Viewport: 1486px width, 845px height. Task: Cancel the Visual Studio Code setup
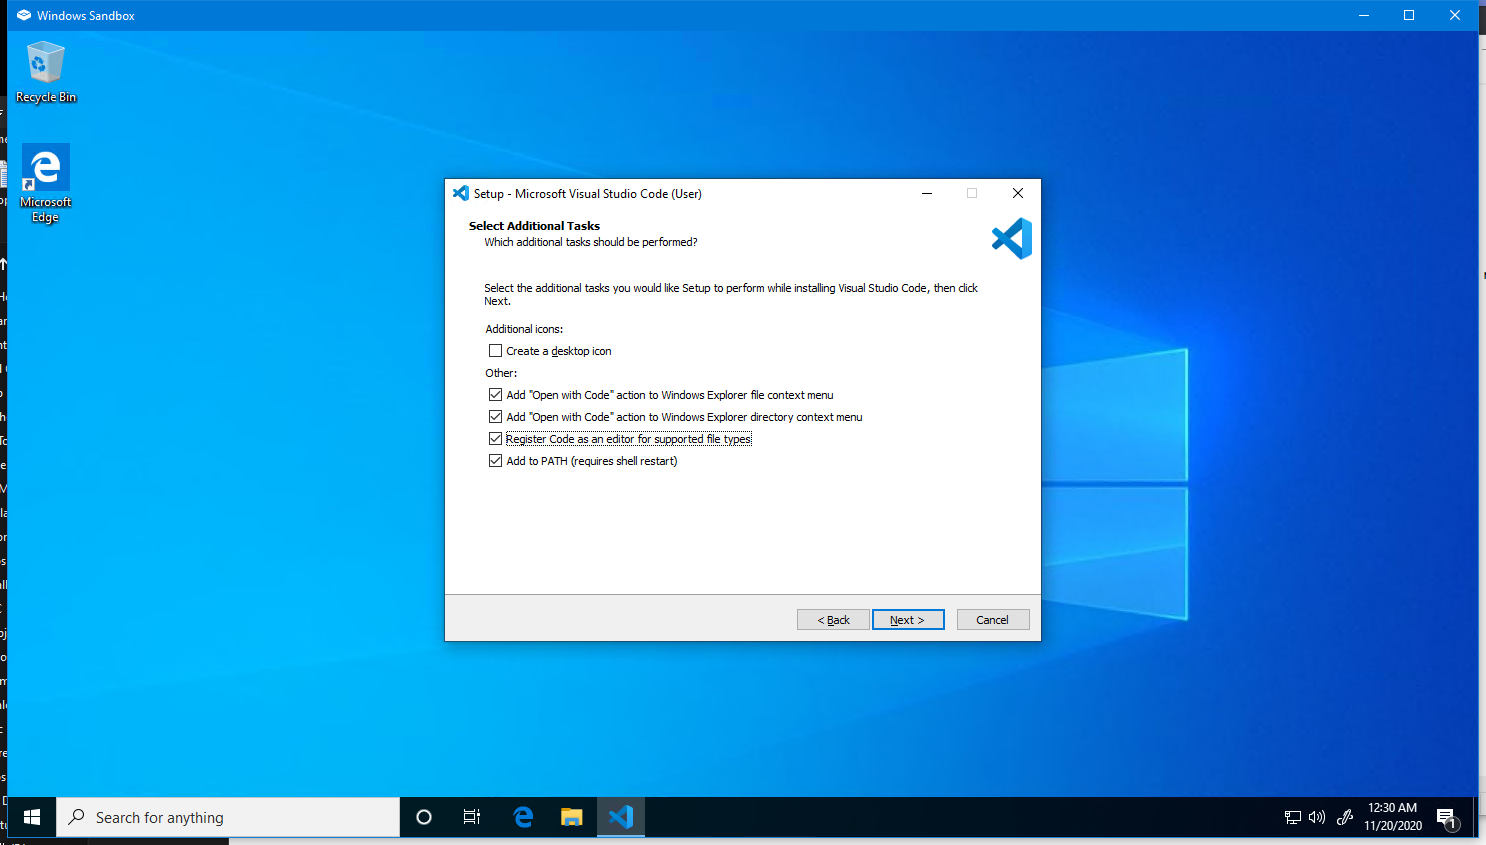coord(992,620)
